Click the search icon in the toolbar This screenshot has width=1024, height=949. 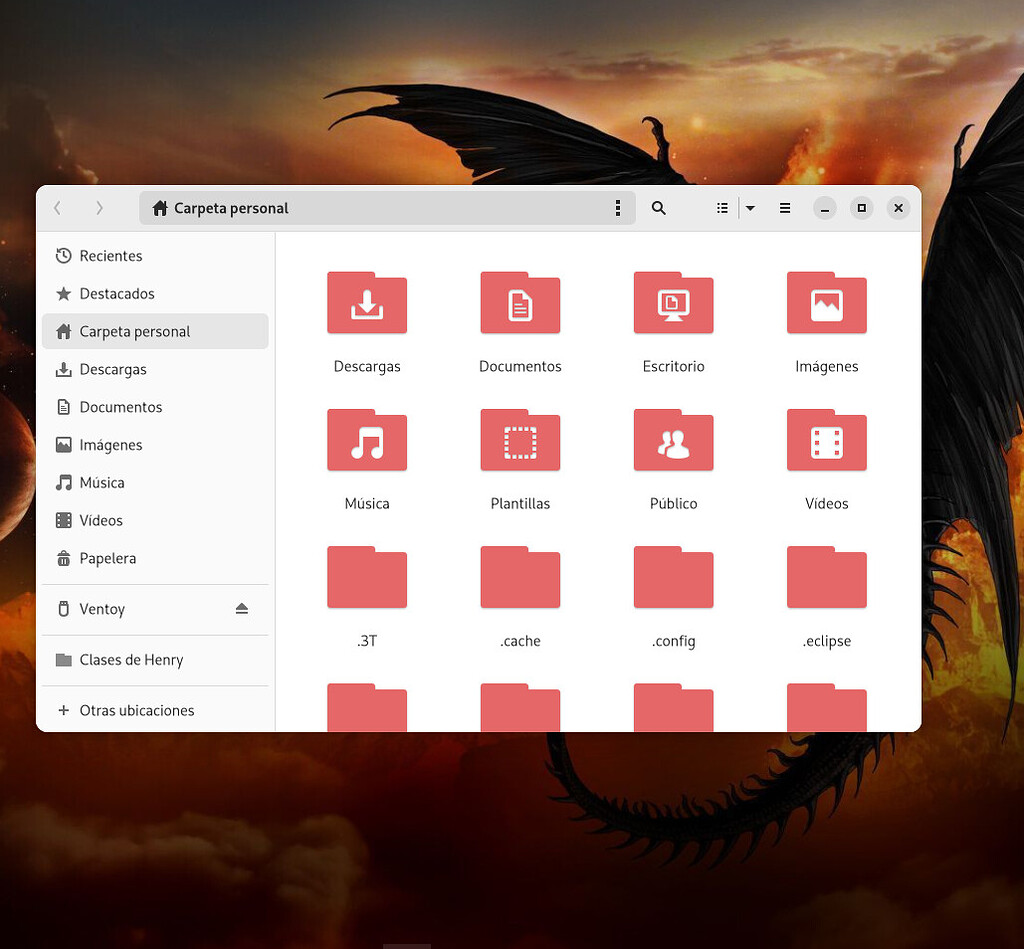coord(658,208)
